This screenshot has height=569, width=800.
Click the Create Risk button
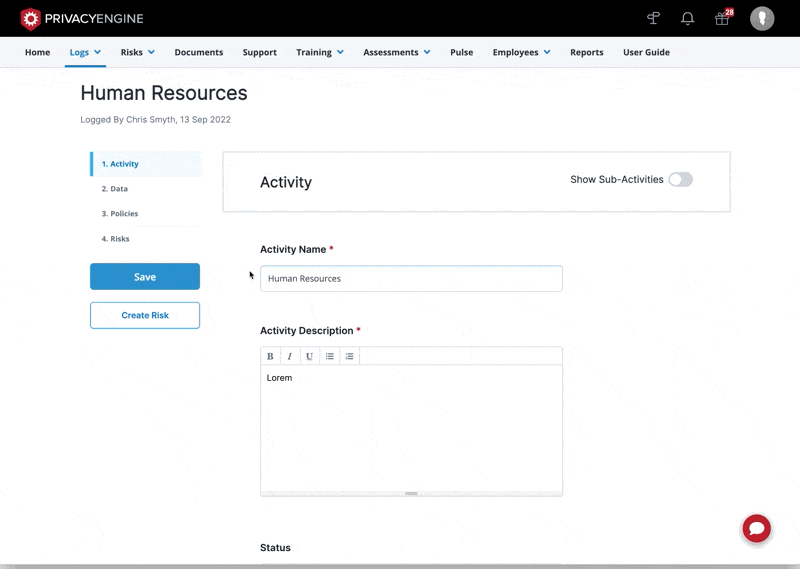tap(145, 315)
